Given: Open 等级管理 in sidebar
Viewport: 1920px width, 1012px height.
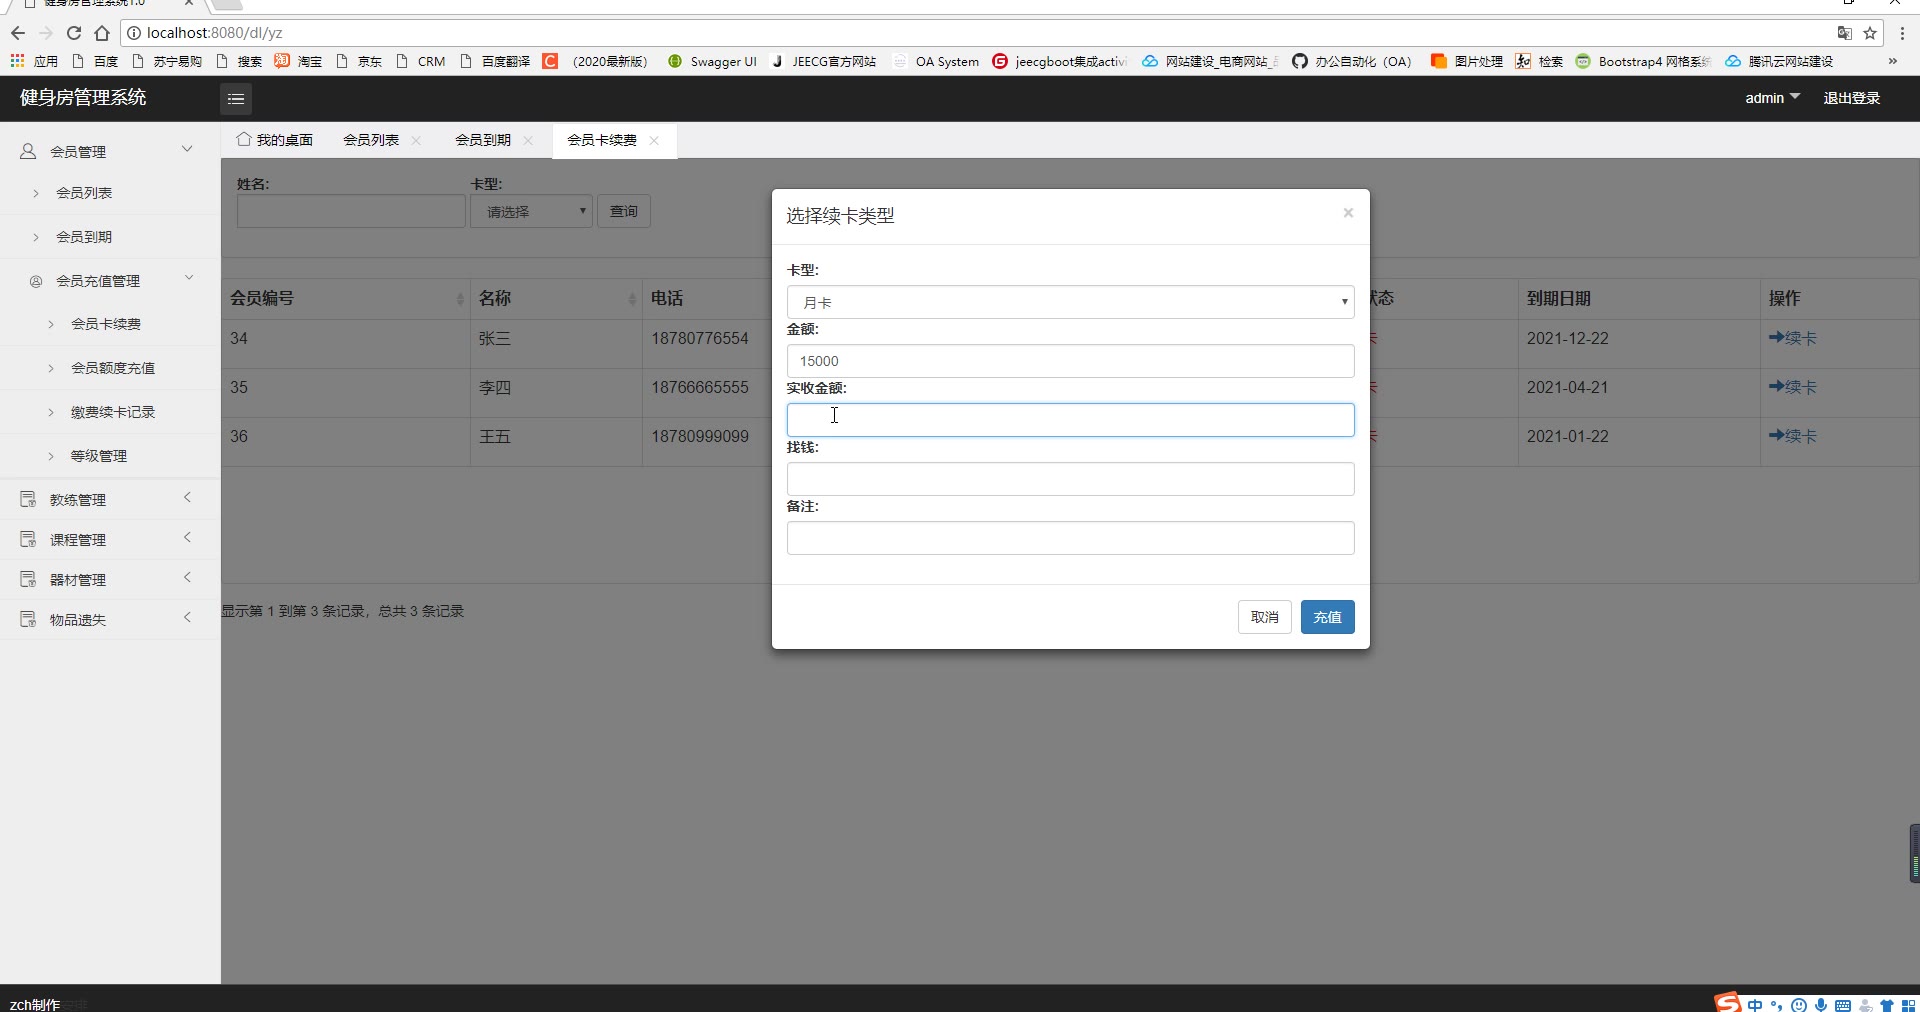Looking at the screenshot, I should [x=99, y=456].
